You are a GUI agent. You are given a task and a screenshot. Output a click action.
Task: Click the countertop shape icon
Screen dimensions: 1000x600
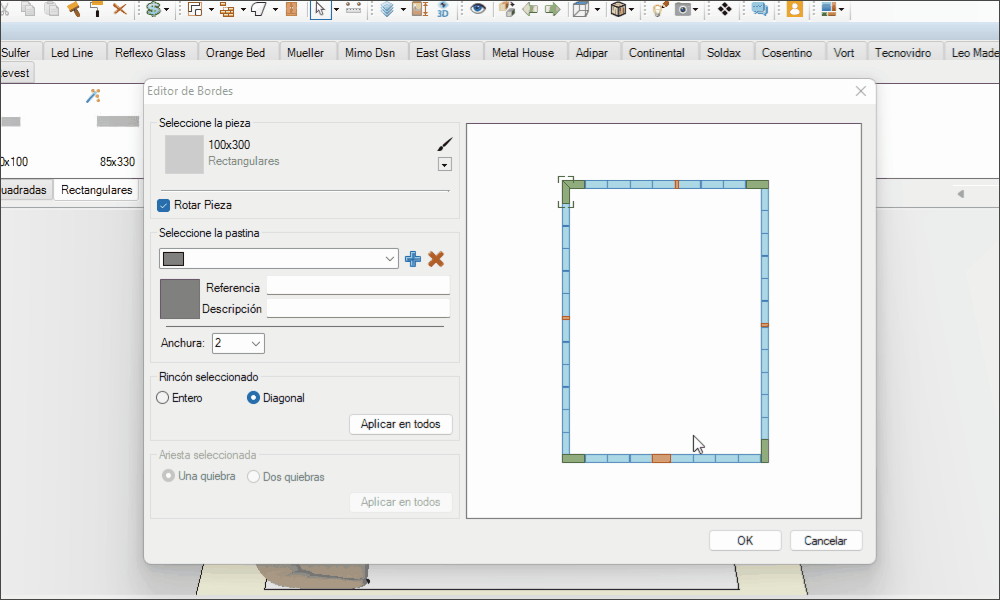point(259,9)
